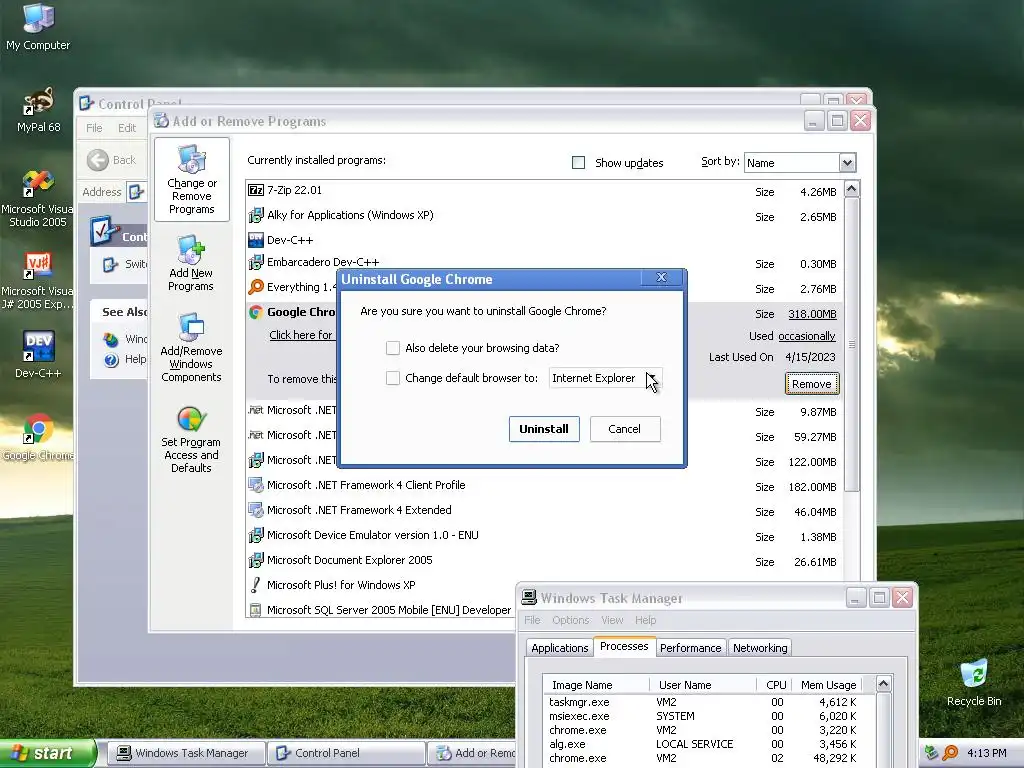Follow the Click here for support link
This screenshot has width=1024, height=768.
[x=302, y=335]
